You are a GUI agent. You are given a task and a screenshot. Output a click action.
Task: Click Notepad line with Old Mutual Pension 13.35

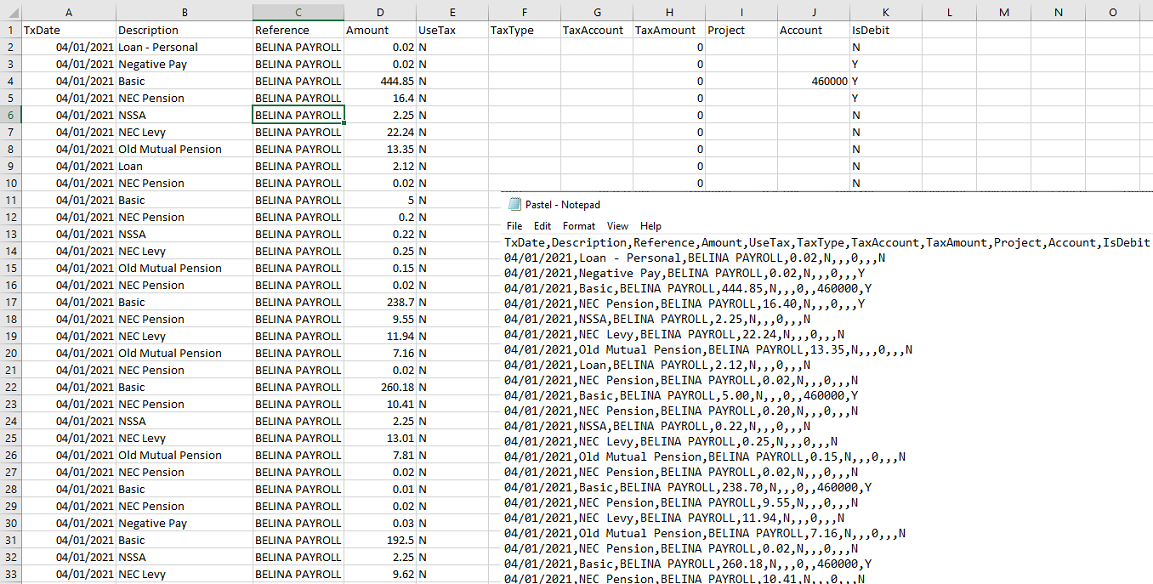[x=708, y=349]
